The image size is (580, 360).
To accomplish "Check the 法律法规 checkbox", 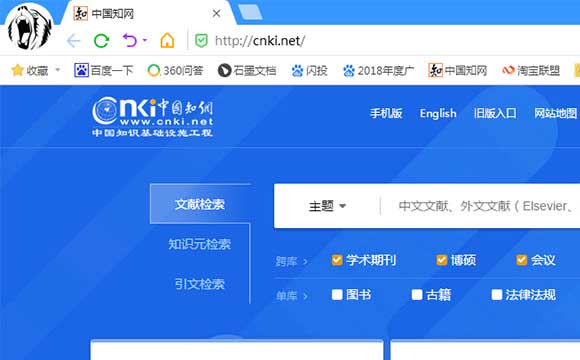I will (497, 295).
